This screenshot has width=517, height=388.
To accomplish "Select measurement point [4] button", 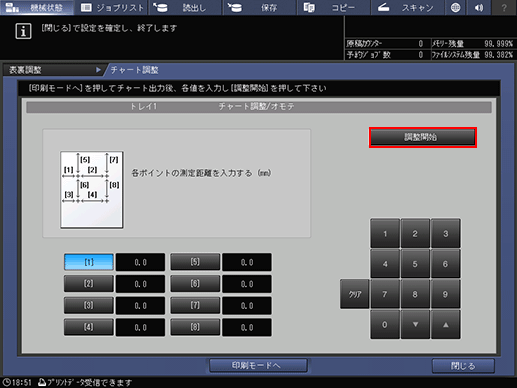I will point(89,327).
